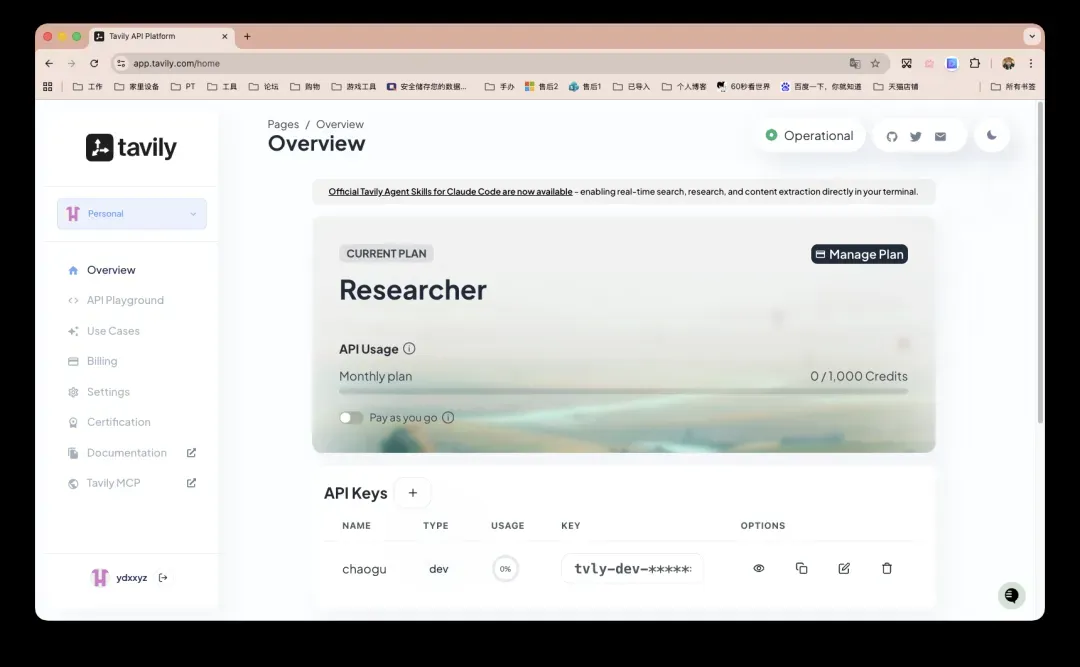Open the Twitter icon link
This screenshot has width=1080, height=667.
pos(916,136)
